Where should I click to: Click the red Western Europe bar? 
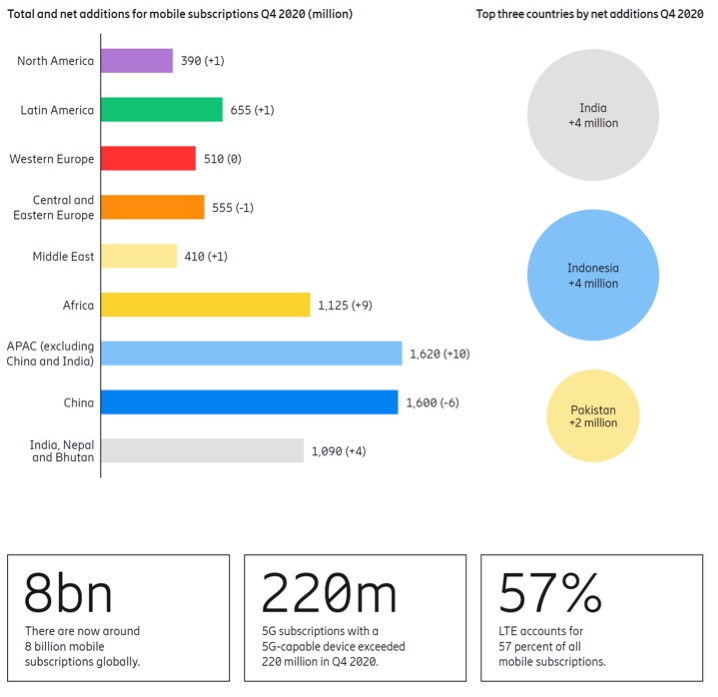[x=148, y=159]
